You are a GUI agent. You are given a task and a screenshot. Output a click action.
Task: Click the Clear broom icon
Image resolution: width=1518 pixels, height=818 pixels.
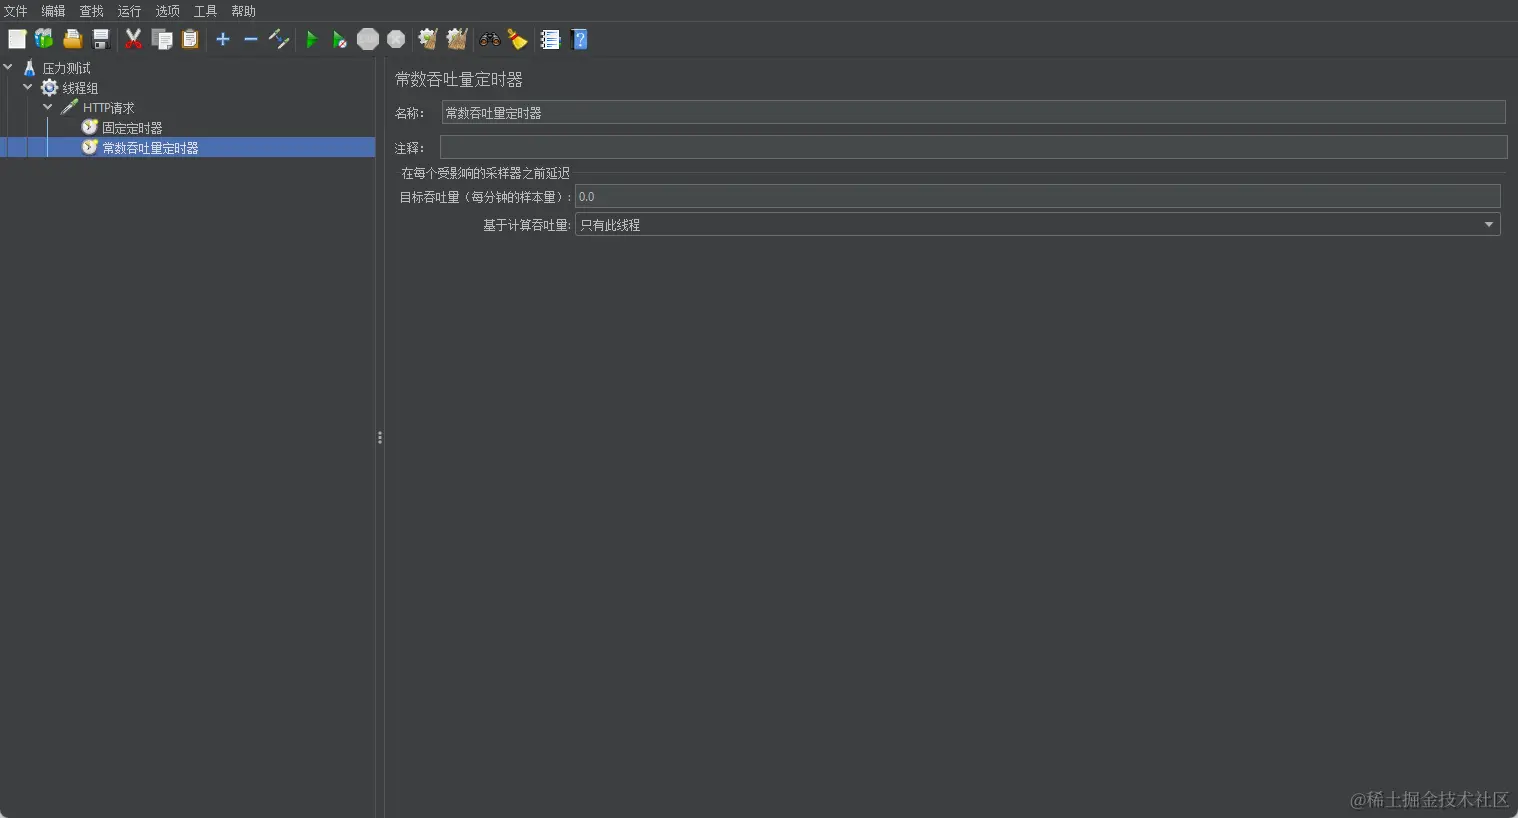click(x=428, y=39)
